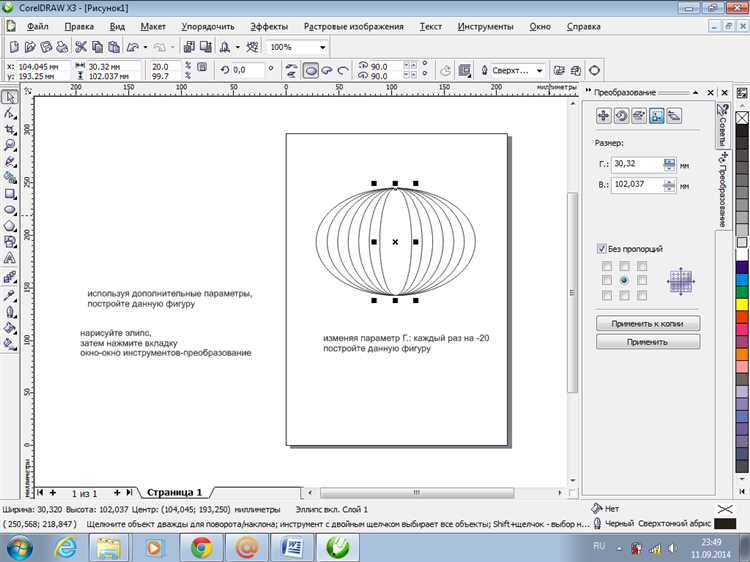Open the Undo history dropdown arrow

(x=146, y=47)
